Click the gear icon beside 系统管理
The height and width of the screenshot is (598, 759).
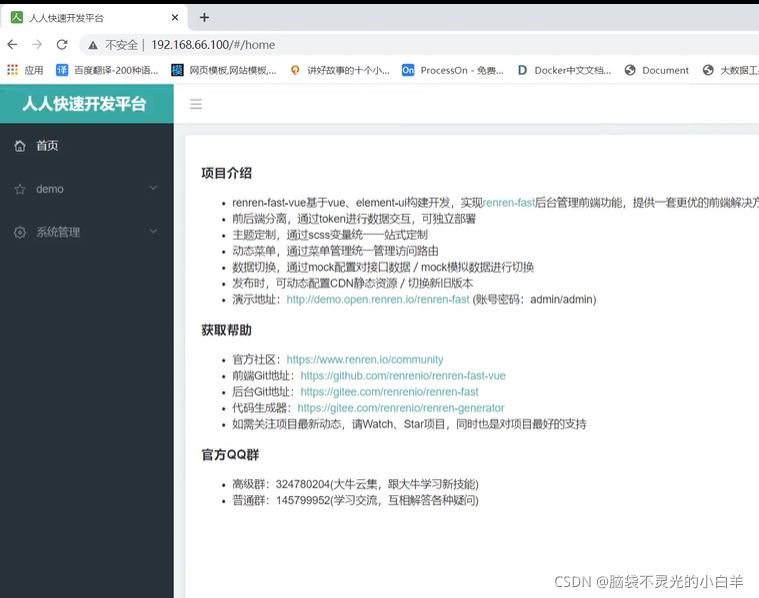[20, 232]
